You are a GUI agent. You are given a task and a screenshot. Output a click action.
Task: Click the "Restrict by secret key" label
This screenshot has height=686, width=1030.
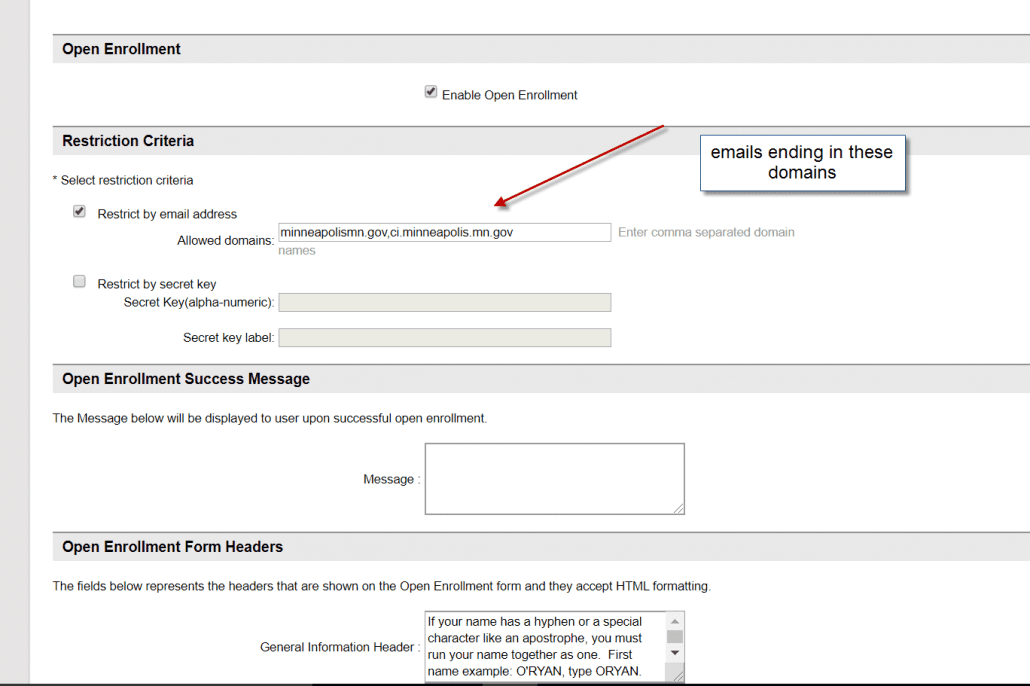tap(157, 284)
